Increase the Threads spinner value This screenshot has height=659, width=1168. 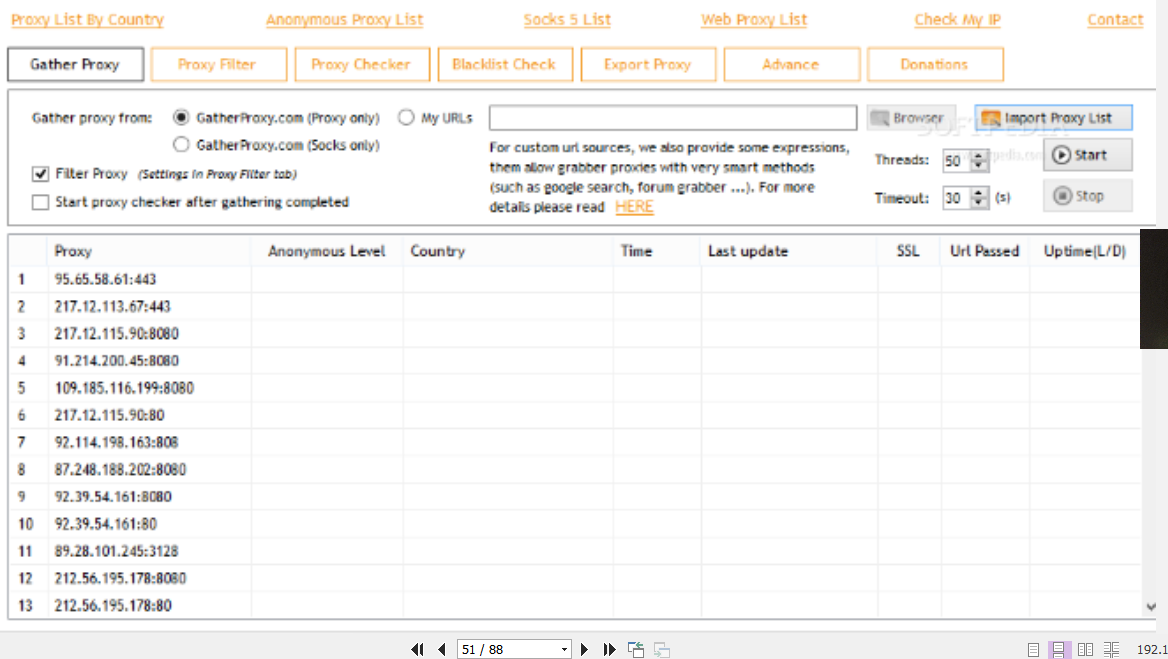click(979, 156)
